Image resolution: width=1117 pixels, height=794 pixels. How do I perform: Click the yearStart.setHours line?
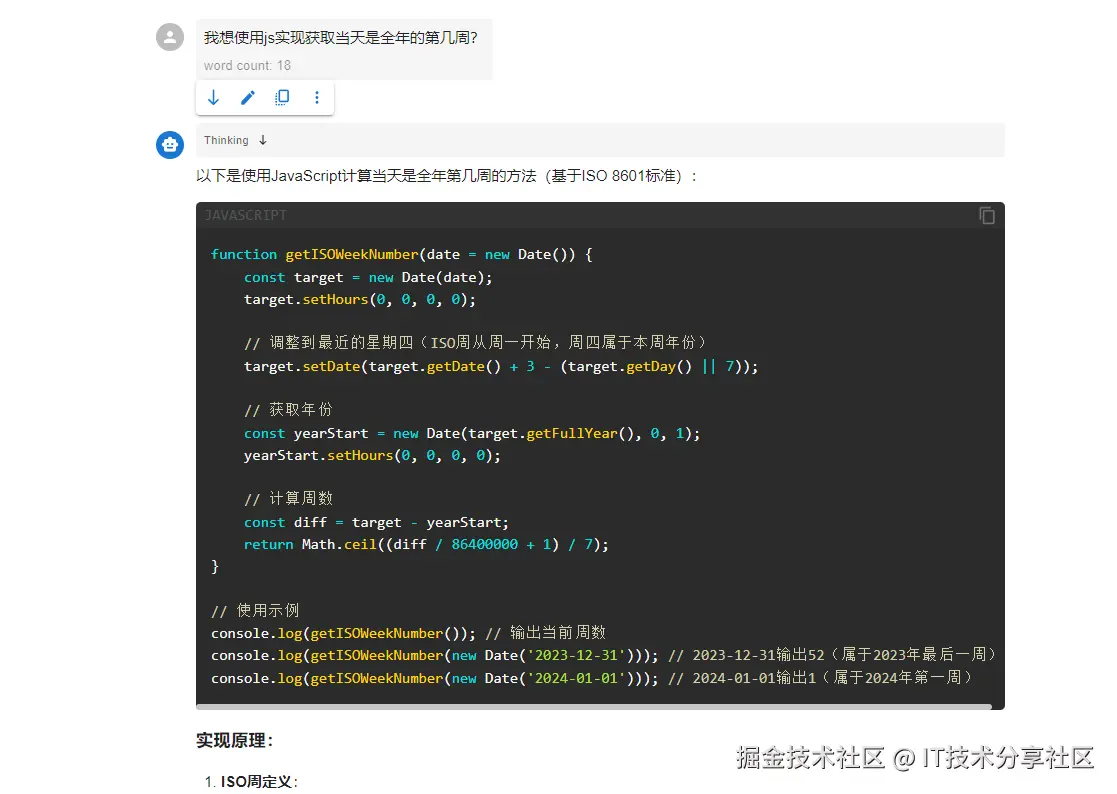click(372, 455)
